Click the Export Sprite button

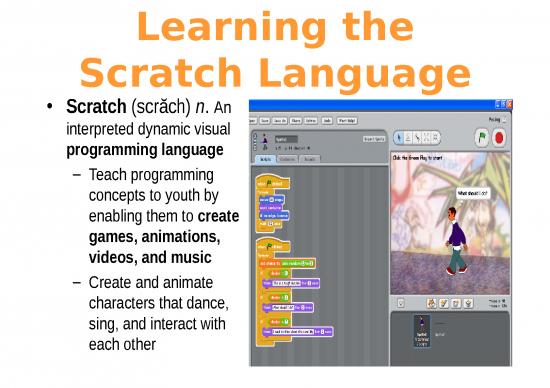374,139
